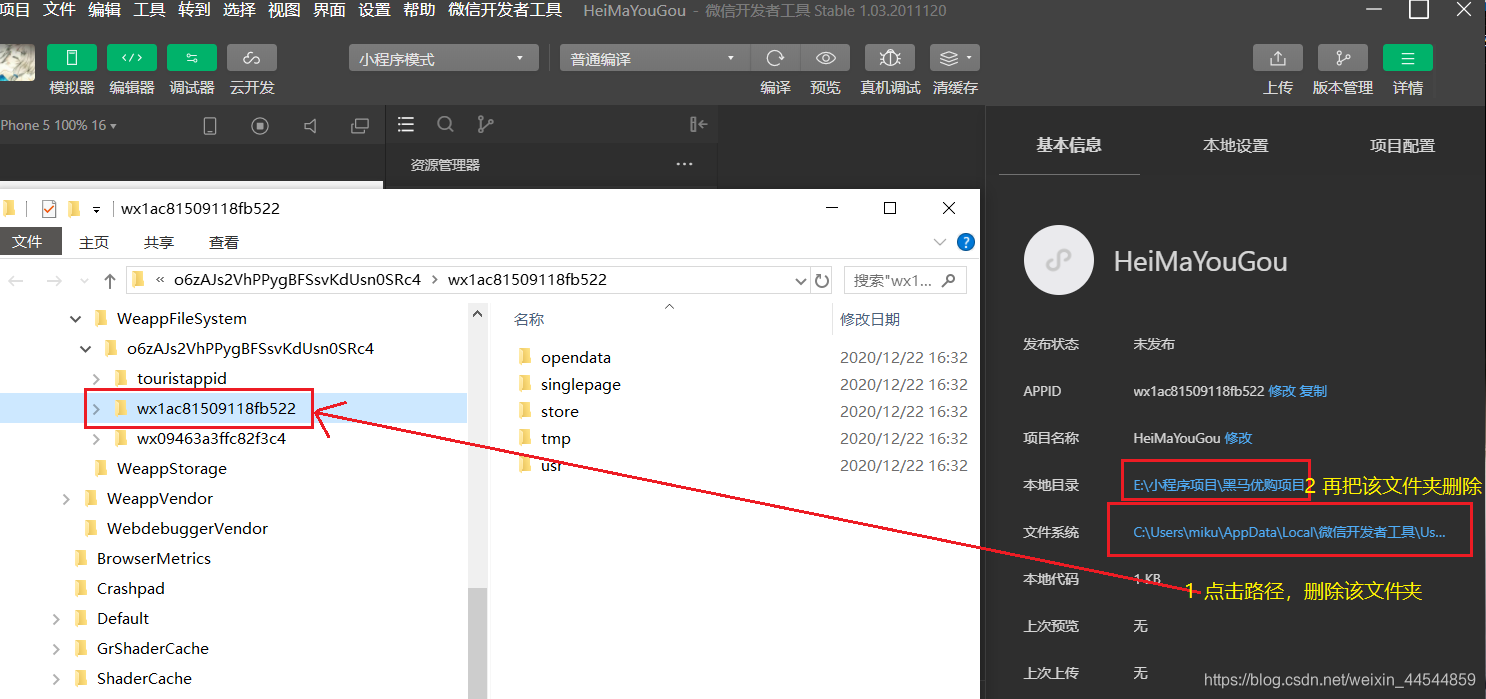Image resolution: width=1486 pixels, height=699 pixels.
Task: Expand the GrShaderCache tree node
Action: click(56, 649)
